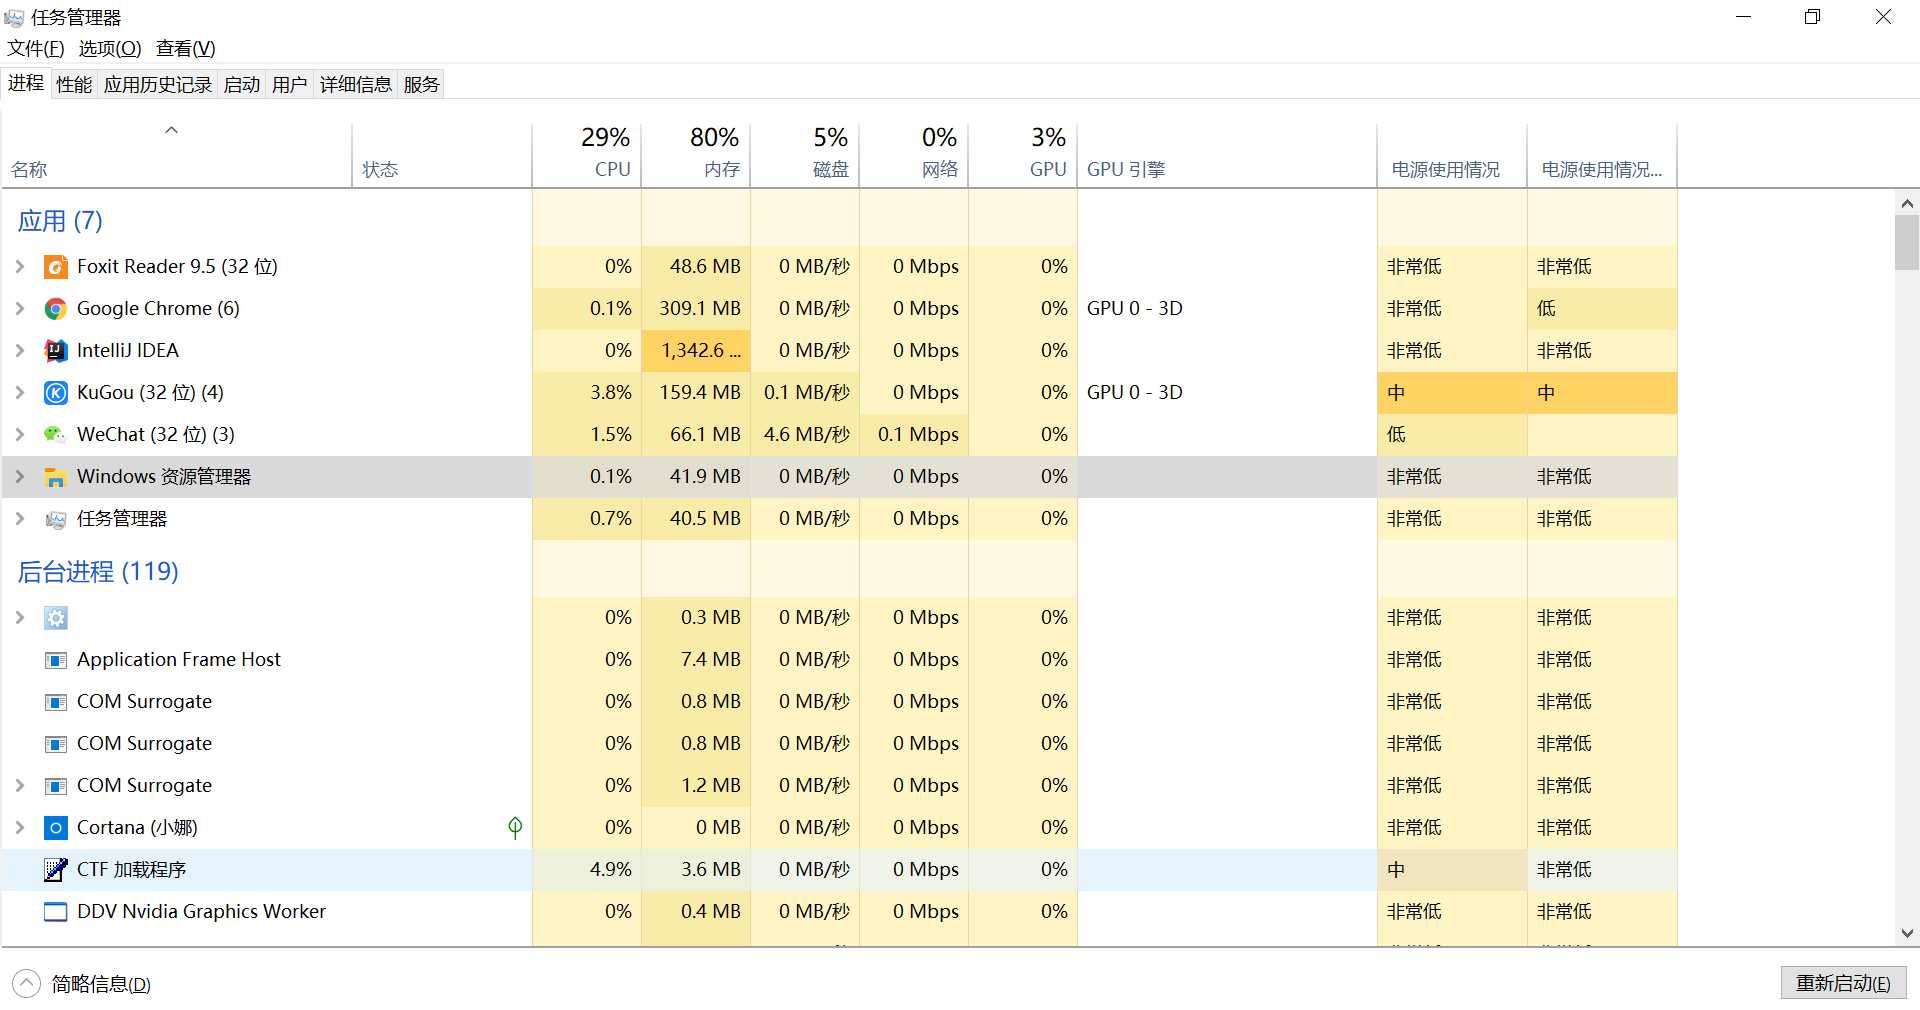This screenshot has width=1920, height=1010.
Task: Click the WeChat process icon
Action: (56, 435)
